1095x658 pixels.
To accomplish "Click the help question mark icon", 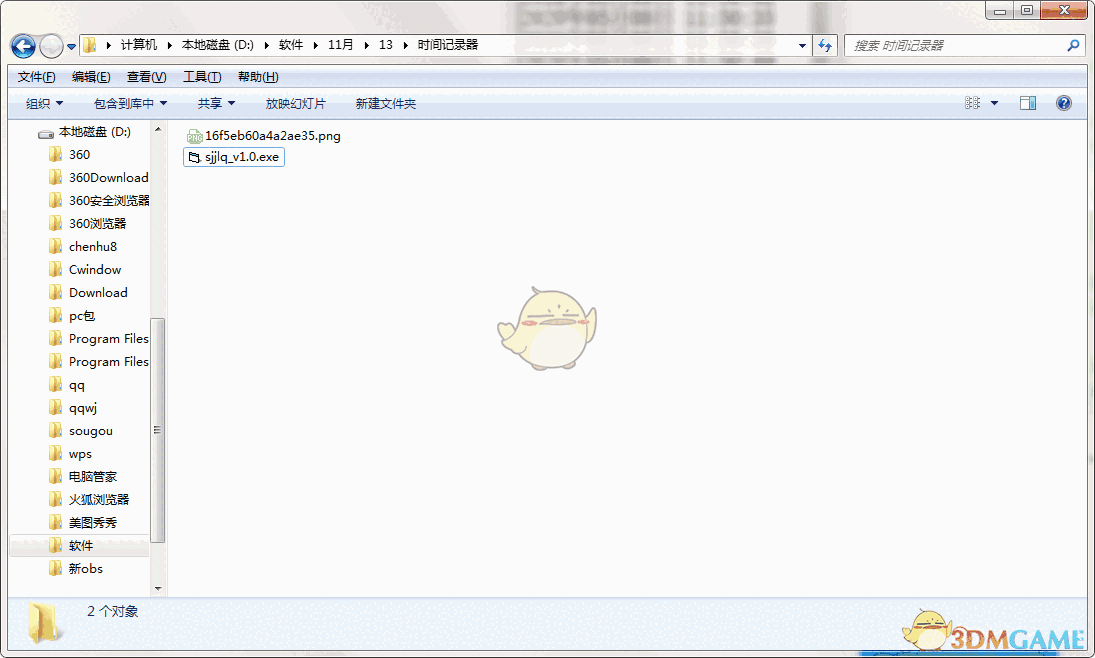I will pyautogui.click(x=1064, y=103).
